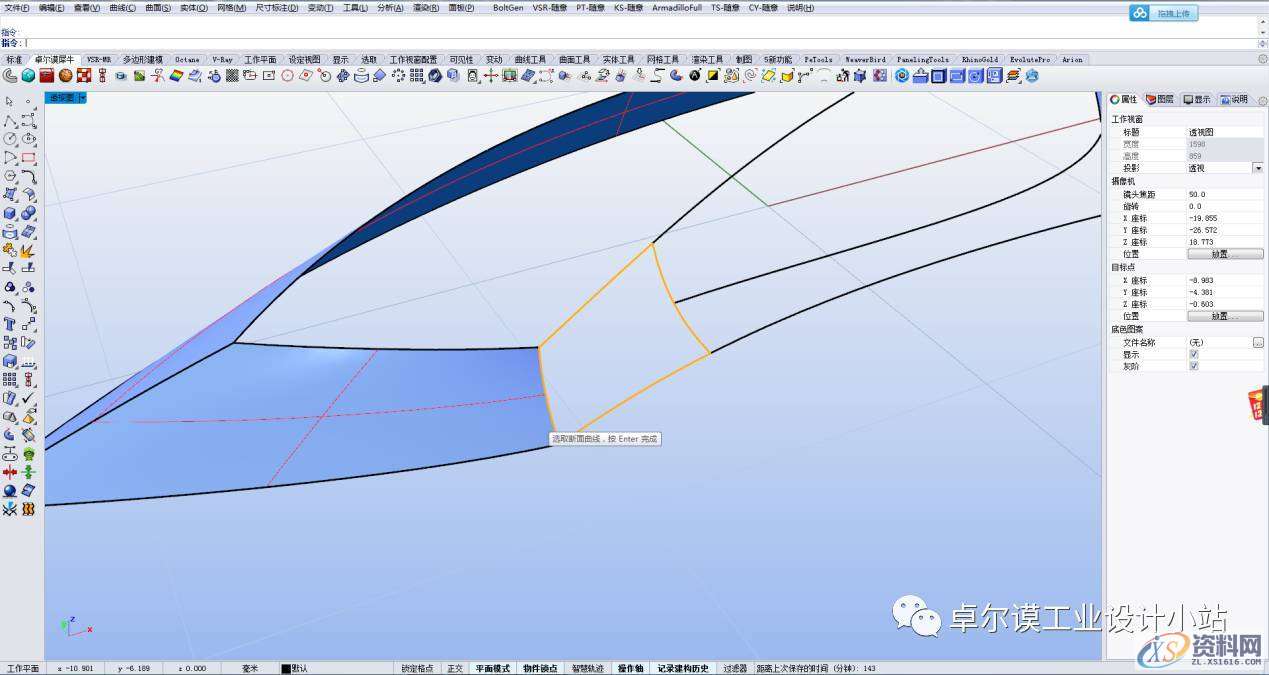Click the solid box tool icon
The height and width of the screenshot is (675, 1269).
pyautogui.click(x=10, y=213)
